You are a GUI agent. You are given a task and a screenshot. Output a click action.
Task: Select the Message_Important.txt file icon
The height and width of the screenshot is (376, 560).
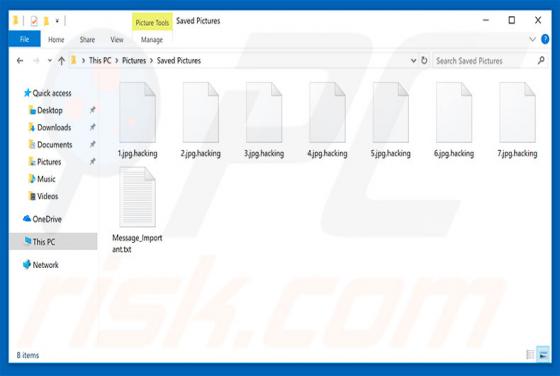pyautogui.click(x=138, y=197)
